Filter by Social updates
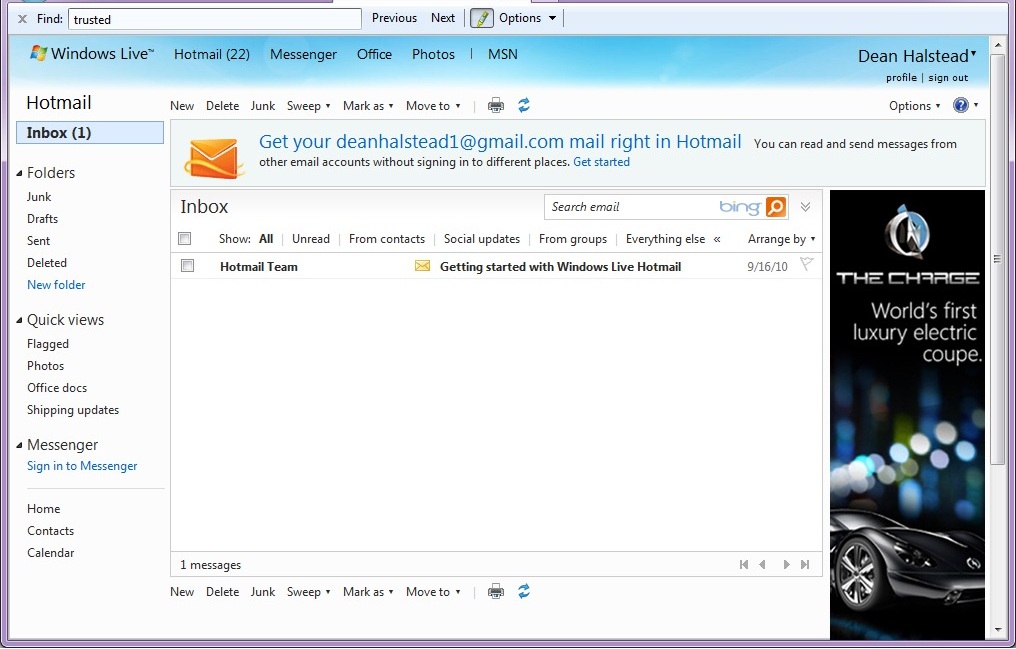1016x649 pixels. click(x=481, y=239)
